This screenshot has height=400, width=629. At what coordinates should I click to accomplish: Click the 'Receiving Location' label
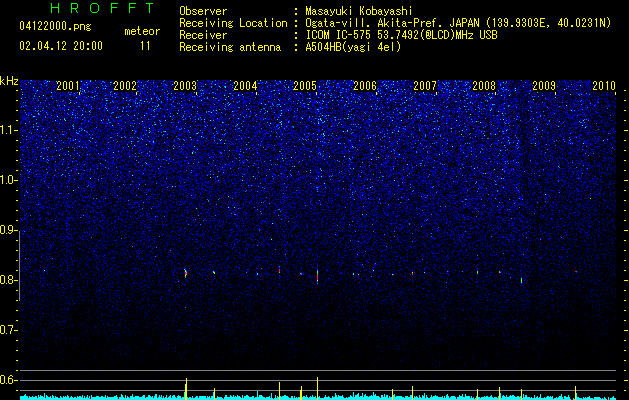[233, 23]
